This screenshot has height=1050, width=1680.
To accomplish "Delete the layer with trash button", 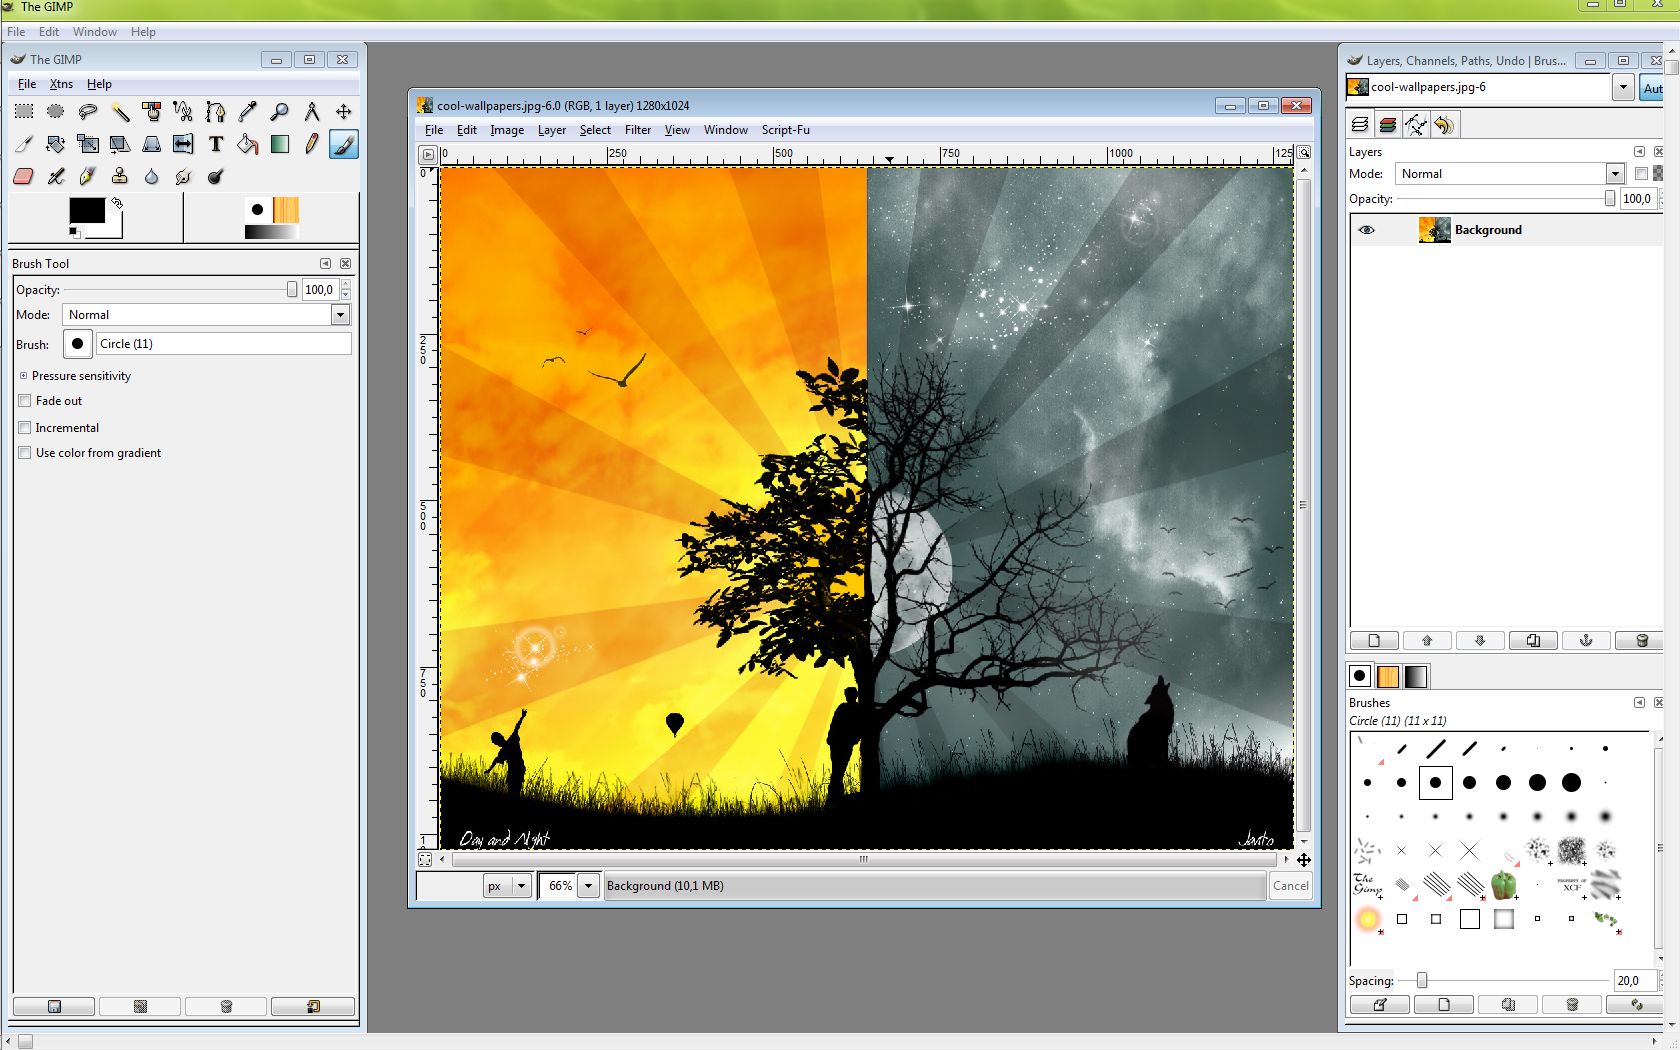I will pyautogui.click(x=1641, y=641).
